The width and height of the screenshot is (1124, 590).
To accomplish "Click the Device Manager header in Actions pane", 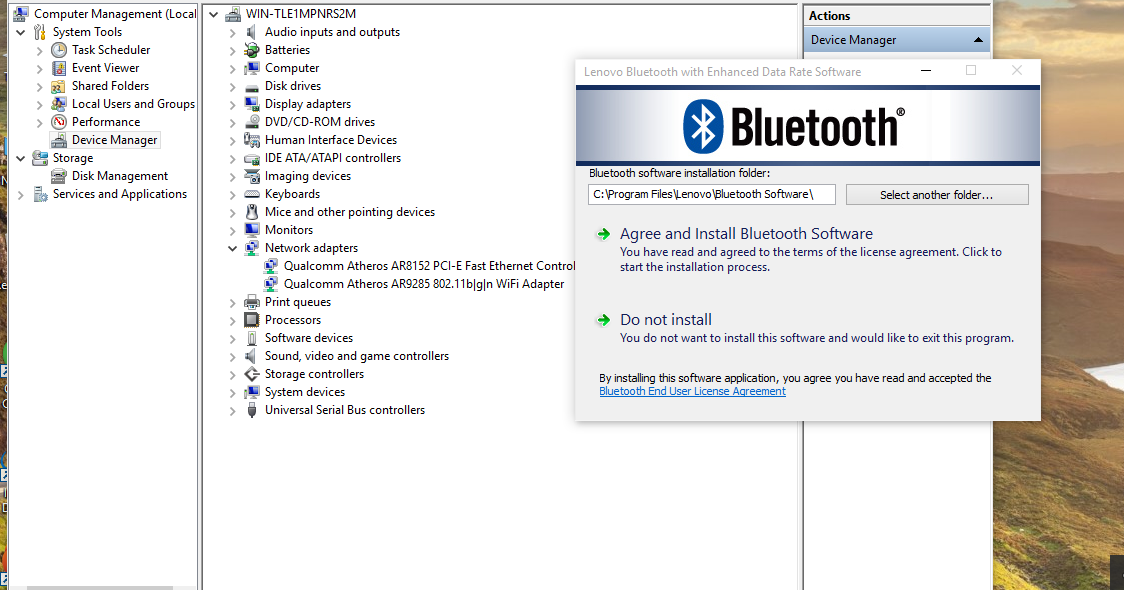I will tap(897, 40).
